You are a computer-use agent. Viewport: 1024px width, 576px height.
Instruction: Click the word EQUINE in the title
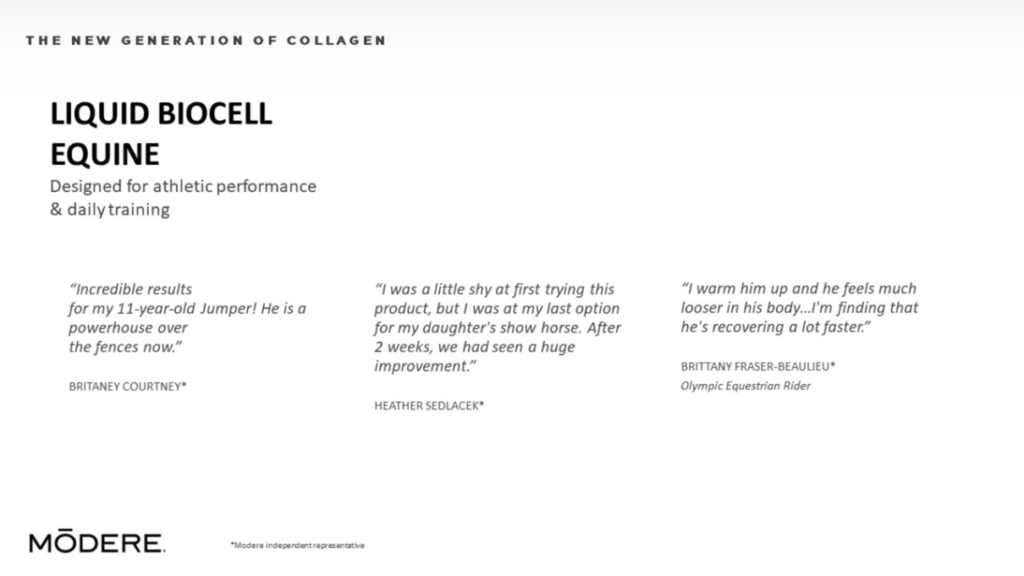point(104,155)
